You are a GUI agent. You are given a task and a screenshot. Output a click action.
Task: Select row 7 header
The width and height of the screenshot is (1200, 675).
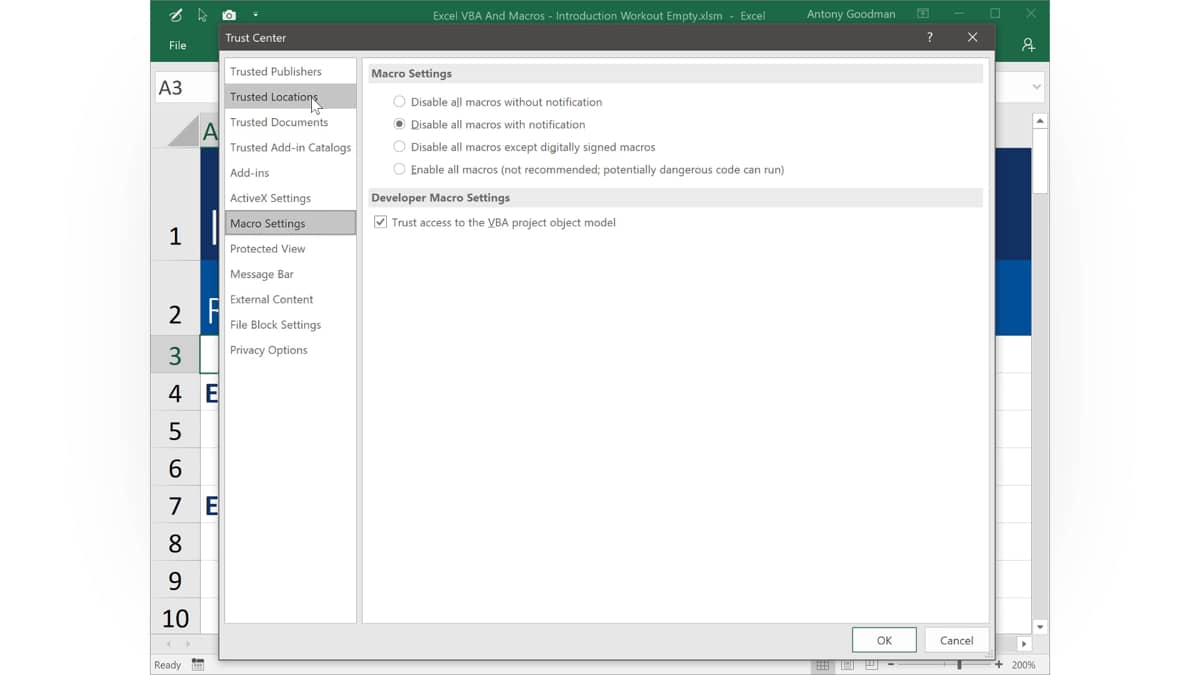click(x=175, y=506)
